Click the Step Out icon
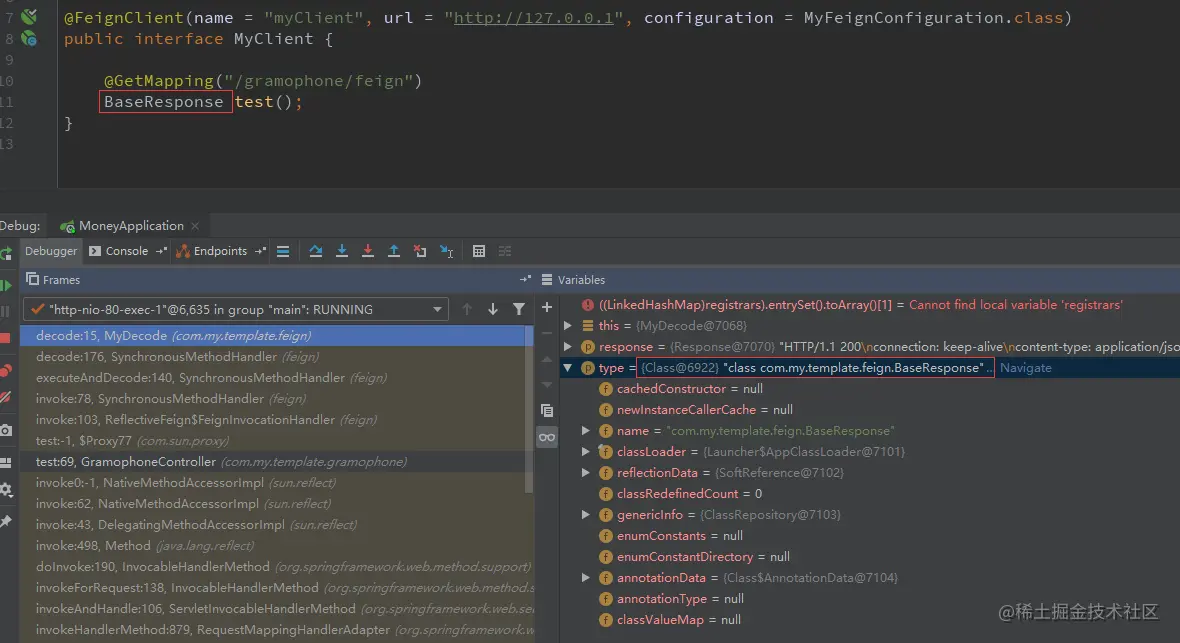This screenshot has height=643, width=1180. [394, 251]
